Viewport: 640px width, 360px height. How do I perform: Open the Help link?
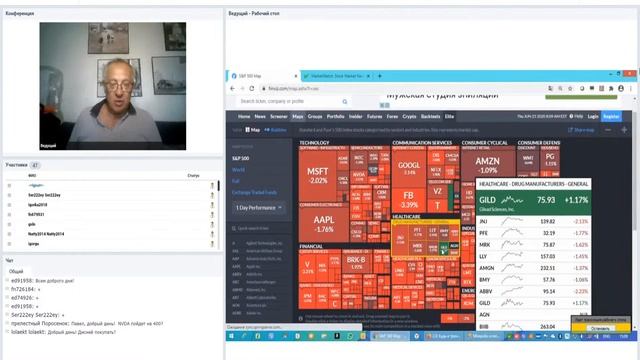pos(576,116)
